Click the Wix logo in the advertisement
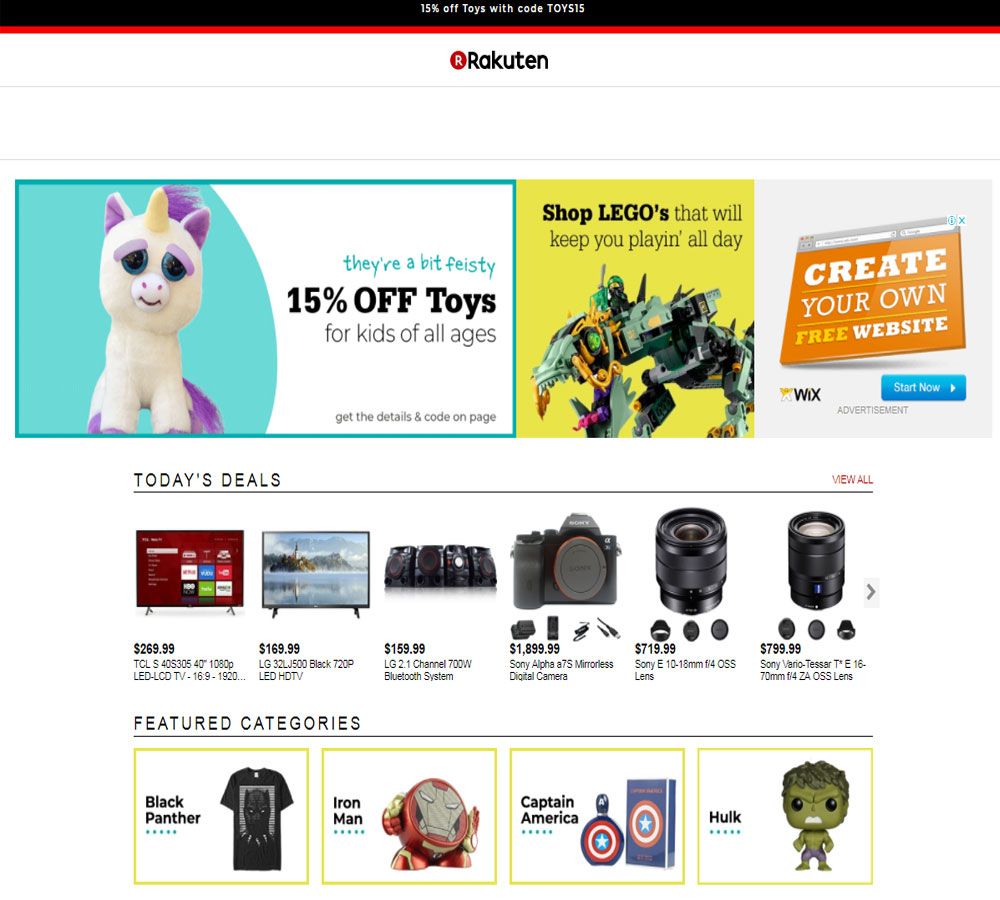Image resolution: width=1000 pixels, height=900 pixels. click(x=800, y=394)
